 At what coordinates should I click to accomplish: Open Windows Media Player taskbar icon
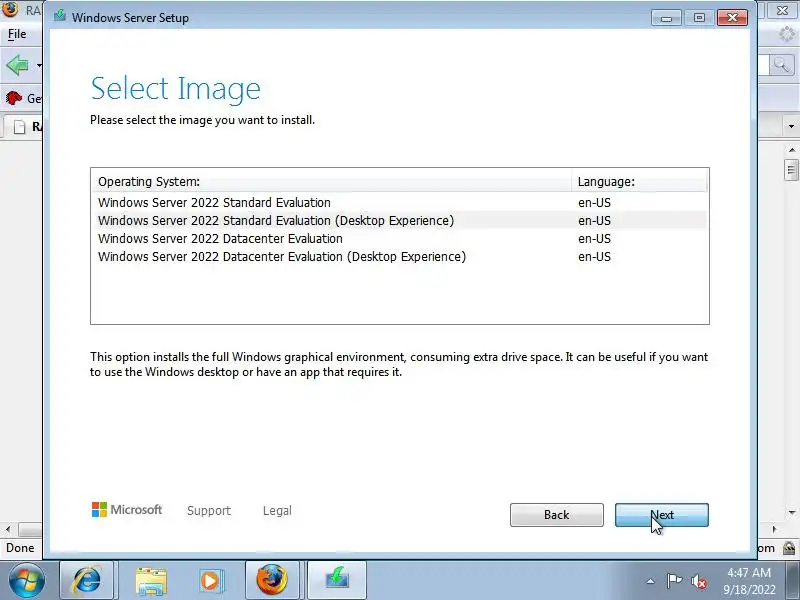click(210, 581)
